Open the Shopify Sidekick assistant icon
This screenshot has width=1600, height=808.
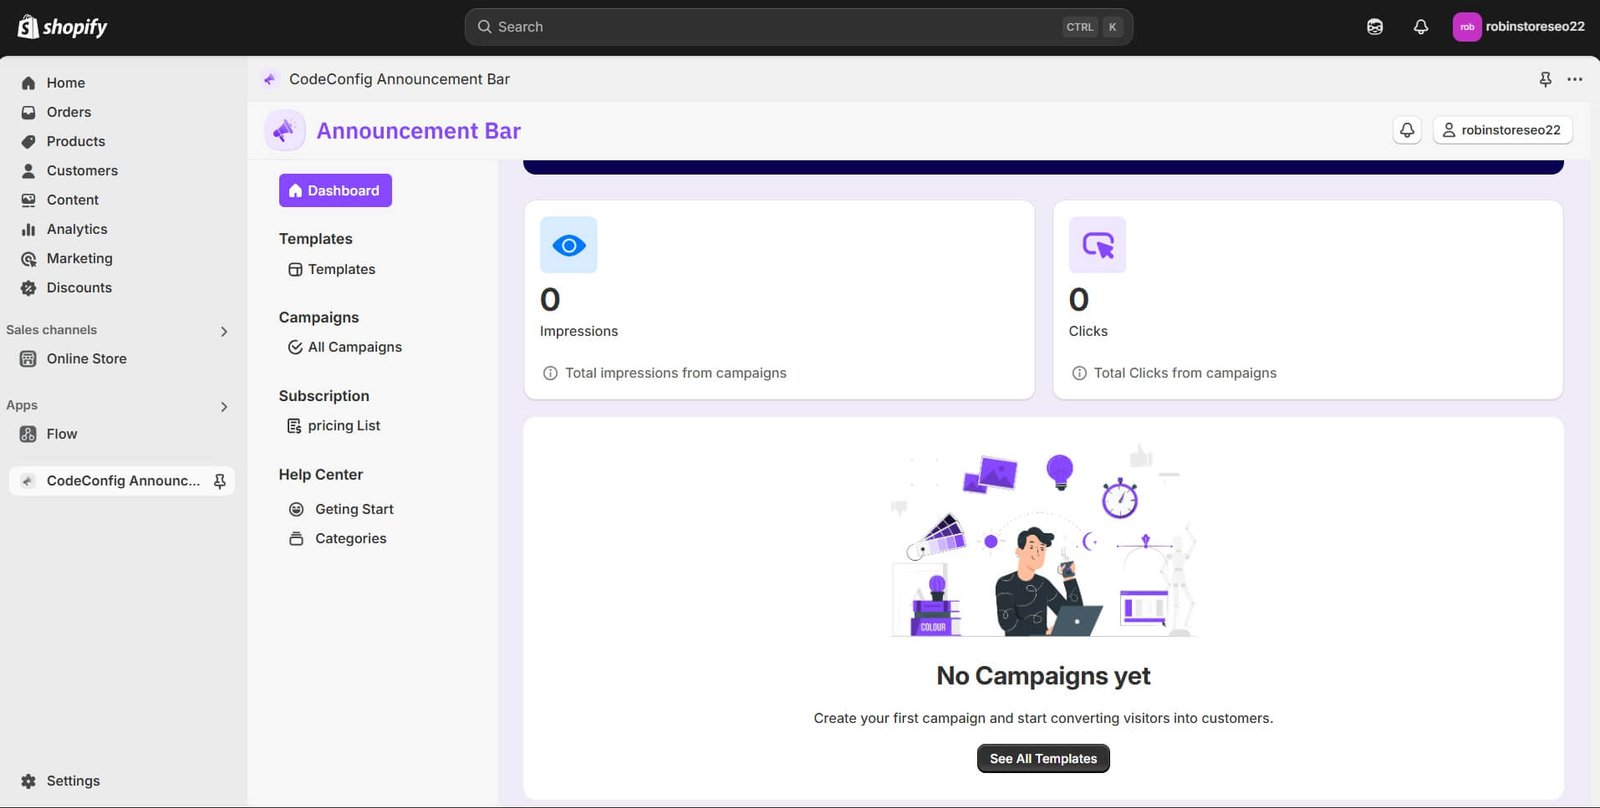1375,27
